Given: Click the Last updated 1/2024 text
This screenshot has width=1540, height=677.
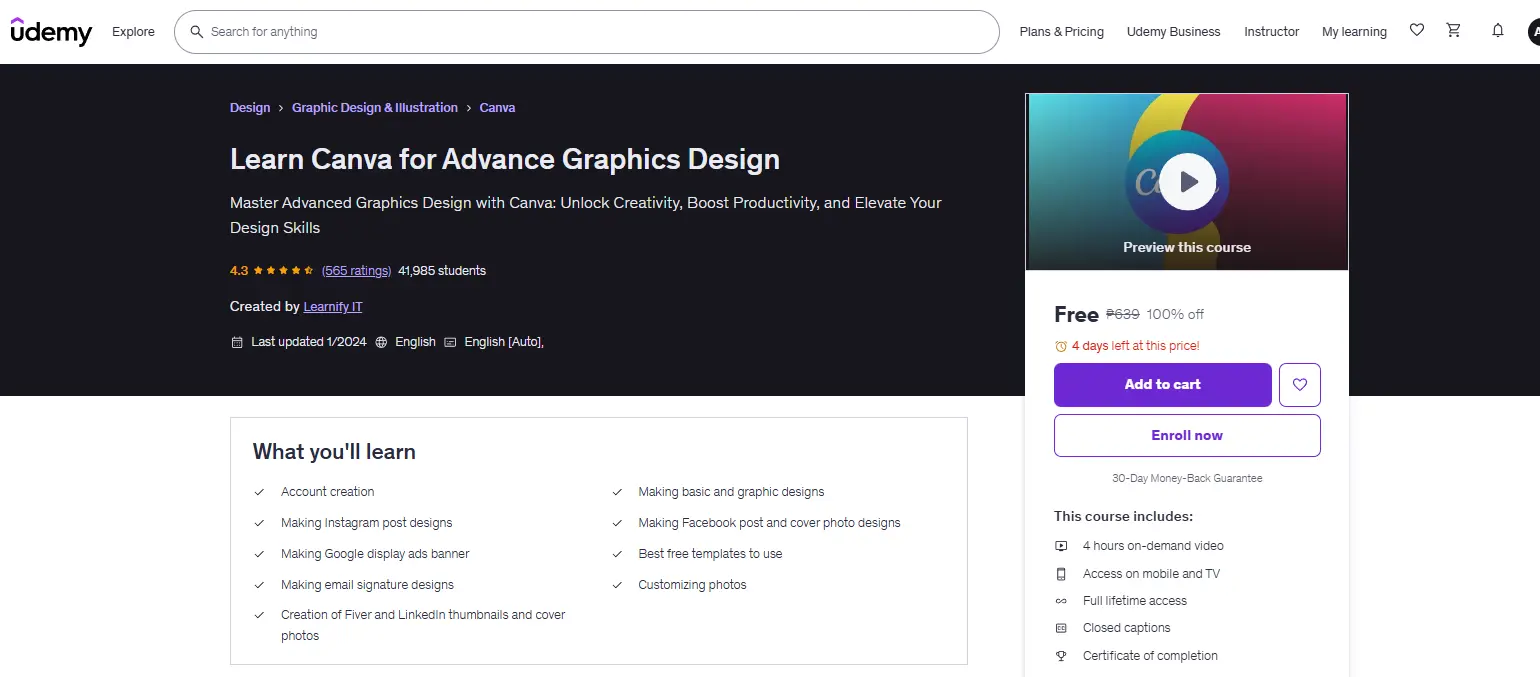Looking at the screenshot, I should click(309, 342).
